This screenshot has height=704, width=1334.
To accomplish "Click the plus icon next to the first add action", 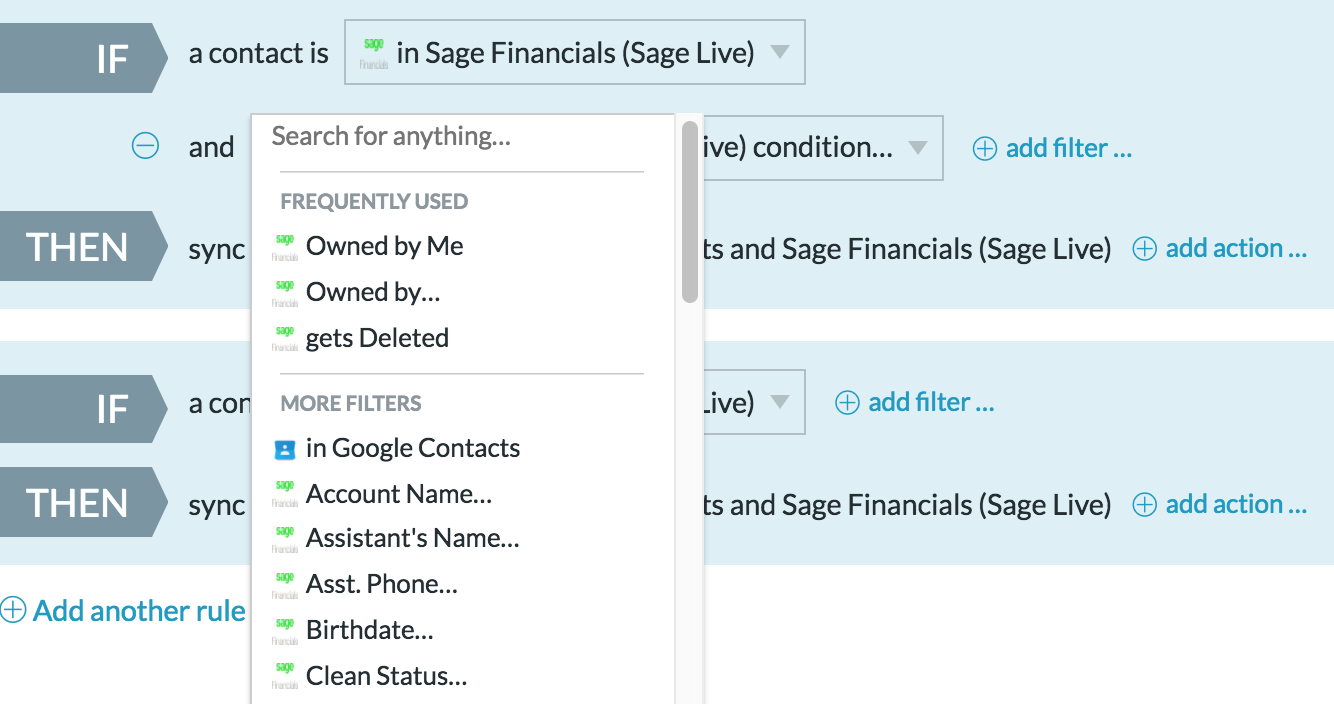I will coord(1144,249).
